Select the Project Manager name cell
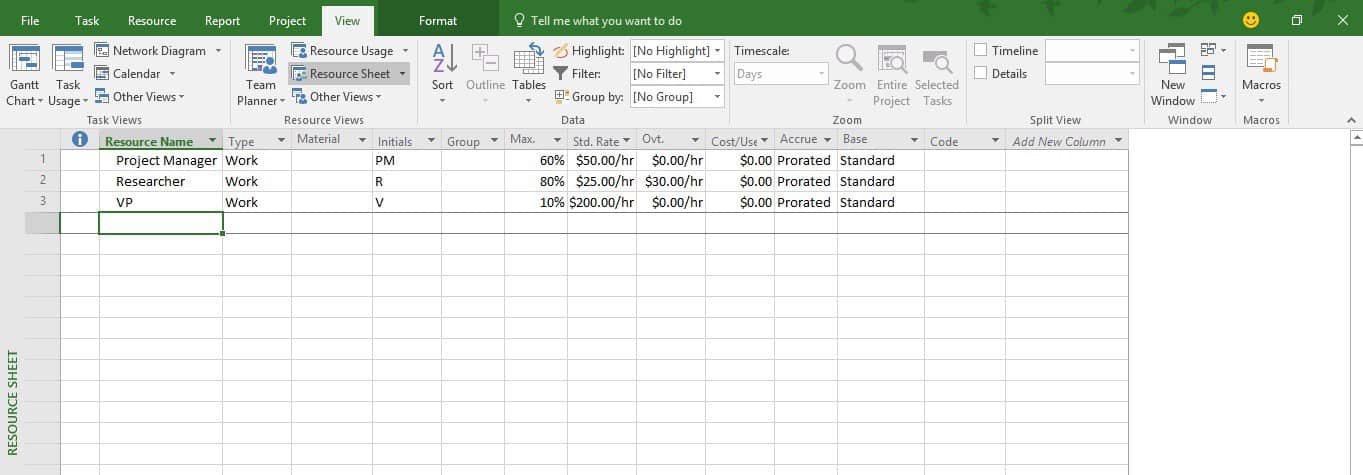1363x475 pixels. coord(161,161)
